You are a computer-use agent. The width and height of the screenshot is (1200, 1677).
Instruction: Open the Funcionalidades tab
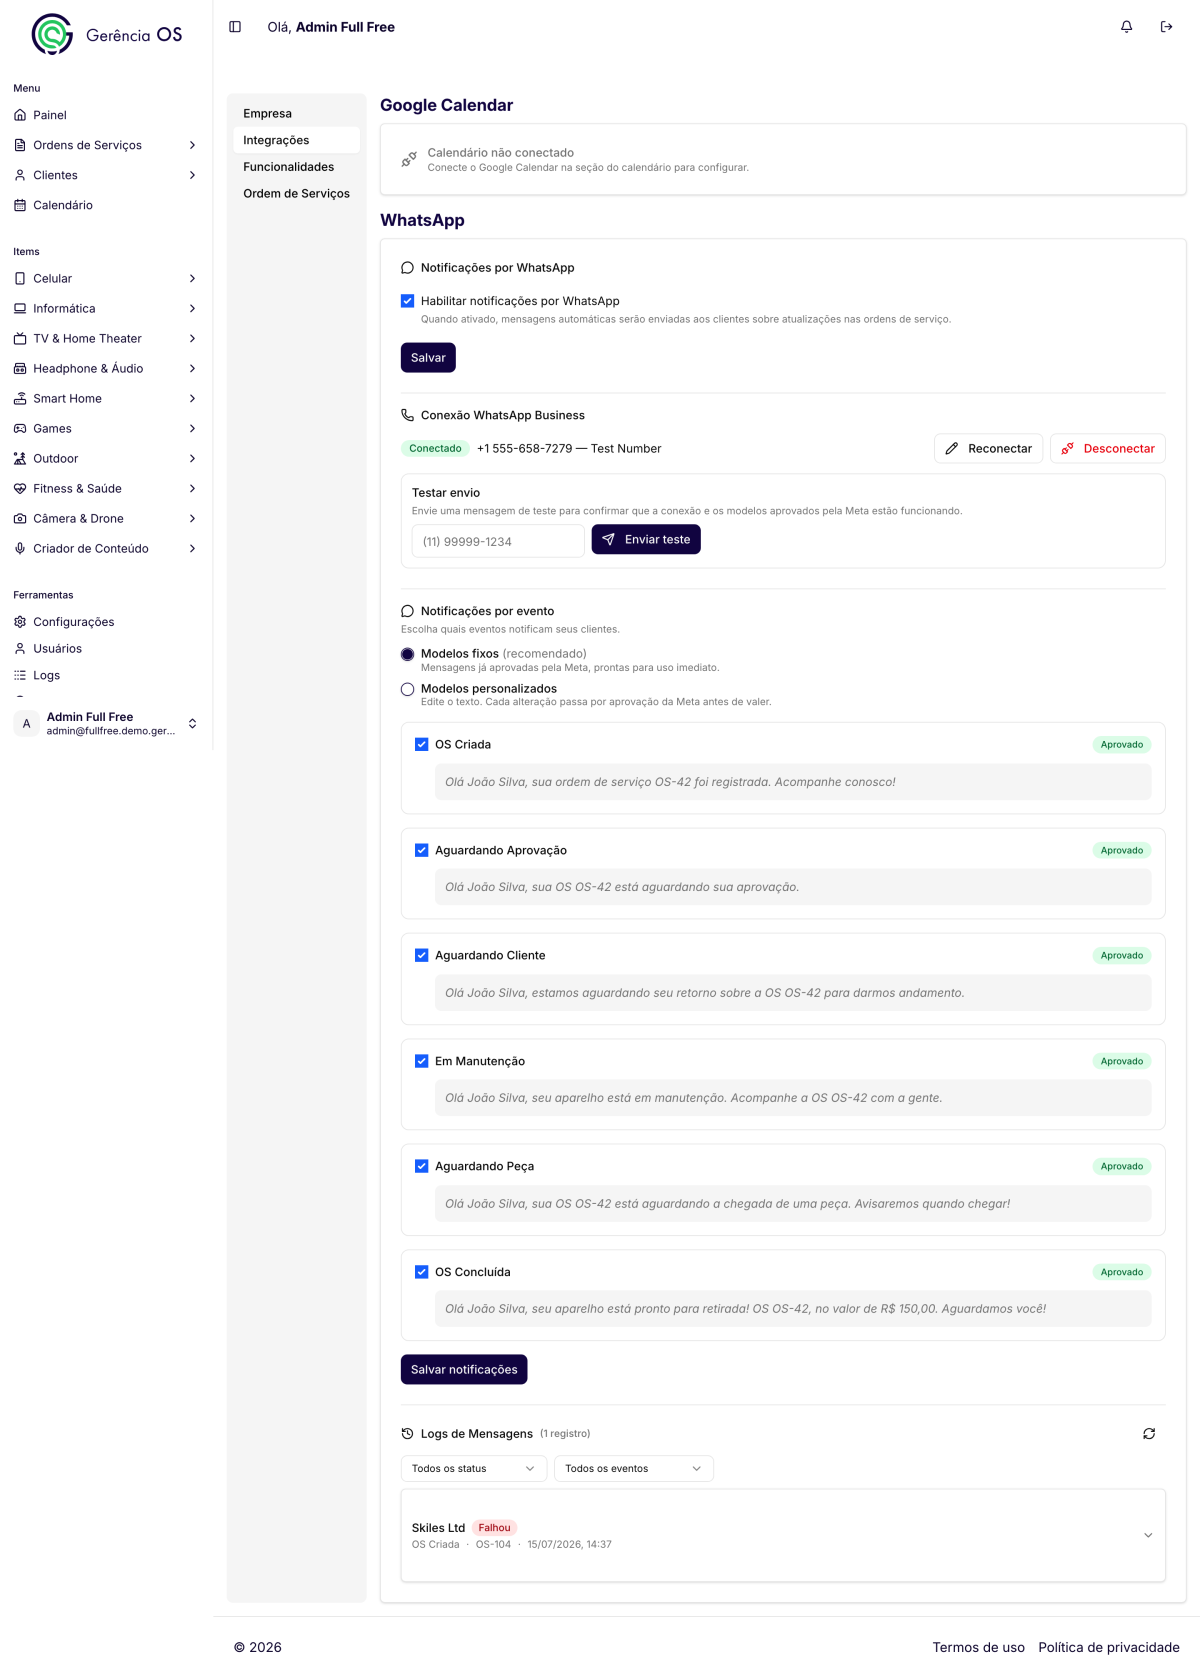point(296,167)
